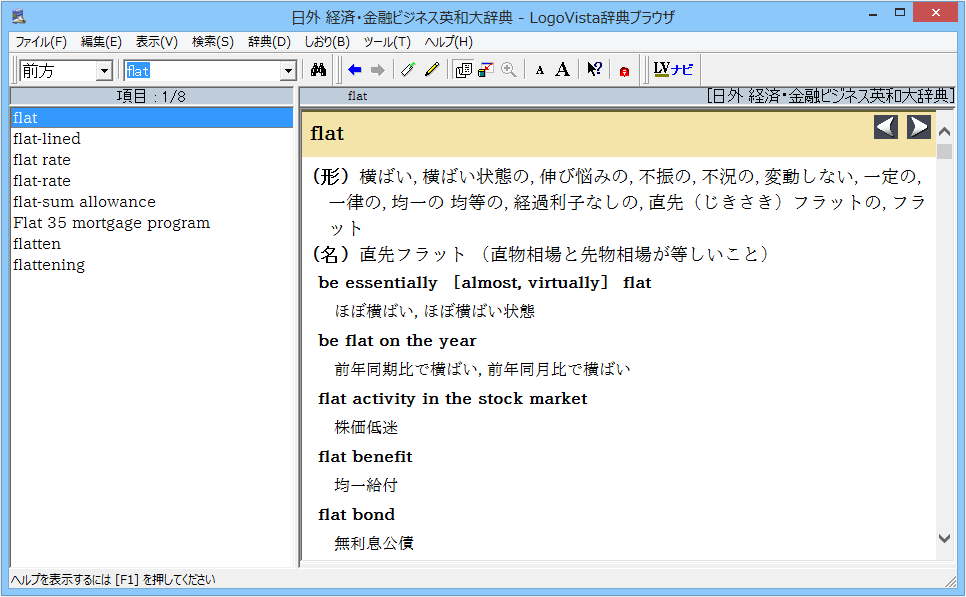Go to next entry with right arrow
Screen dimensions: 966x597
pos(918,127)
